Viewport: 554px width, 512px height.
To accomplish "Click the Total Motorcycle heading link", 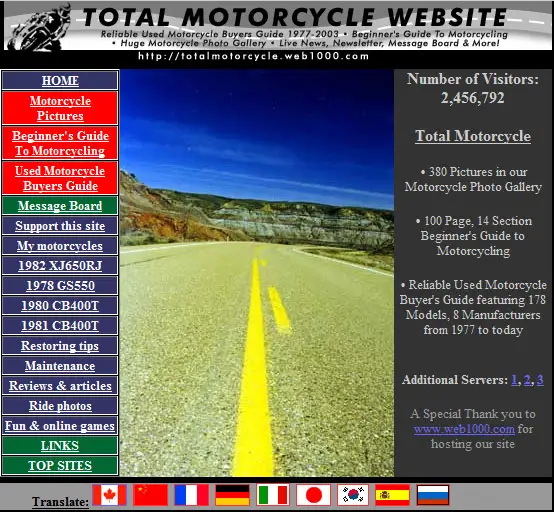I will click(x=473, y=136).
